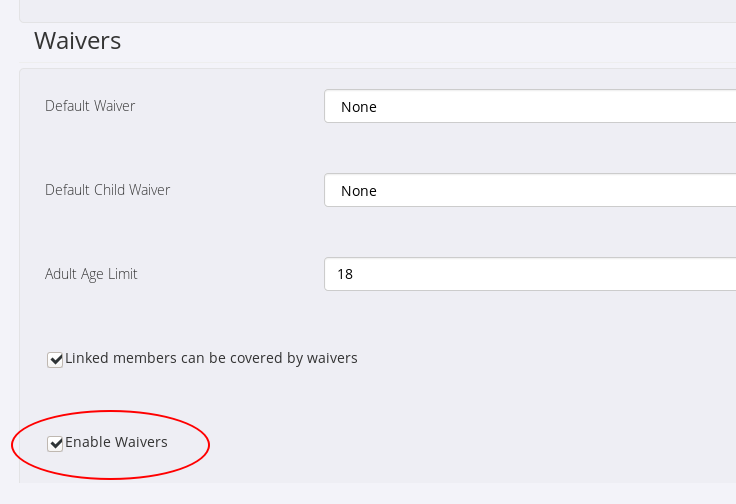Toggle the Enable Waivers checkbox
The image size is (736, 504).
tap(55, 443)
